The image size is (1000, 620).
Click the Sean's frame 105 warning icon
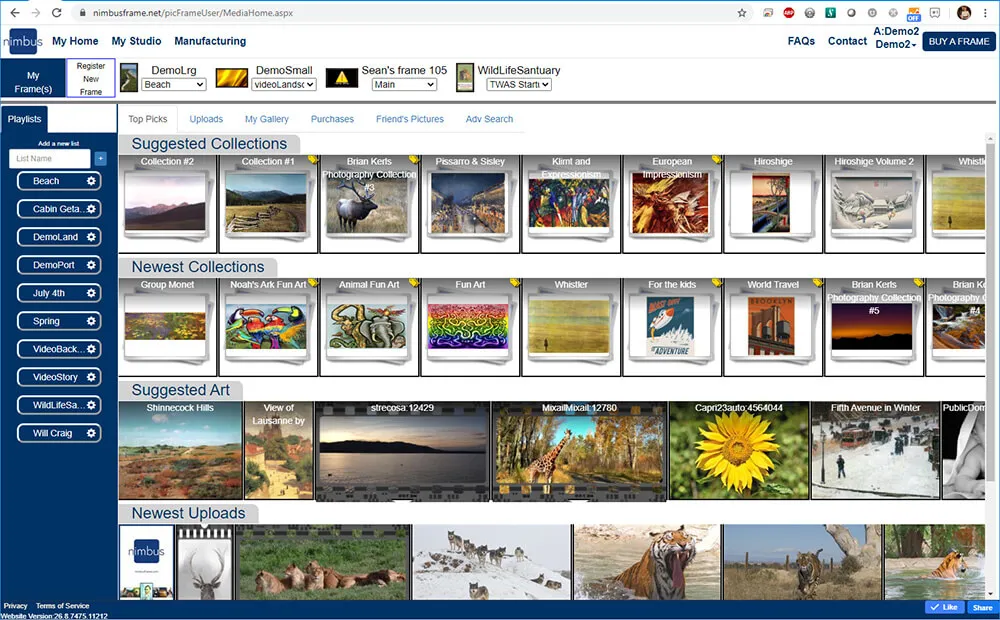pos(342,78)
